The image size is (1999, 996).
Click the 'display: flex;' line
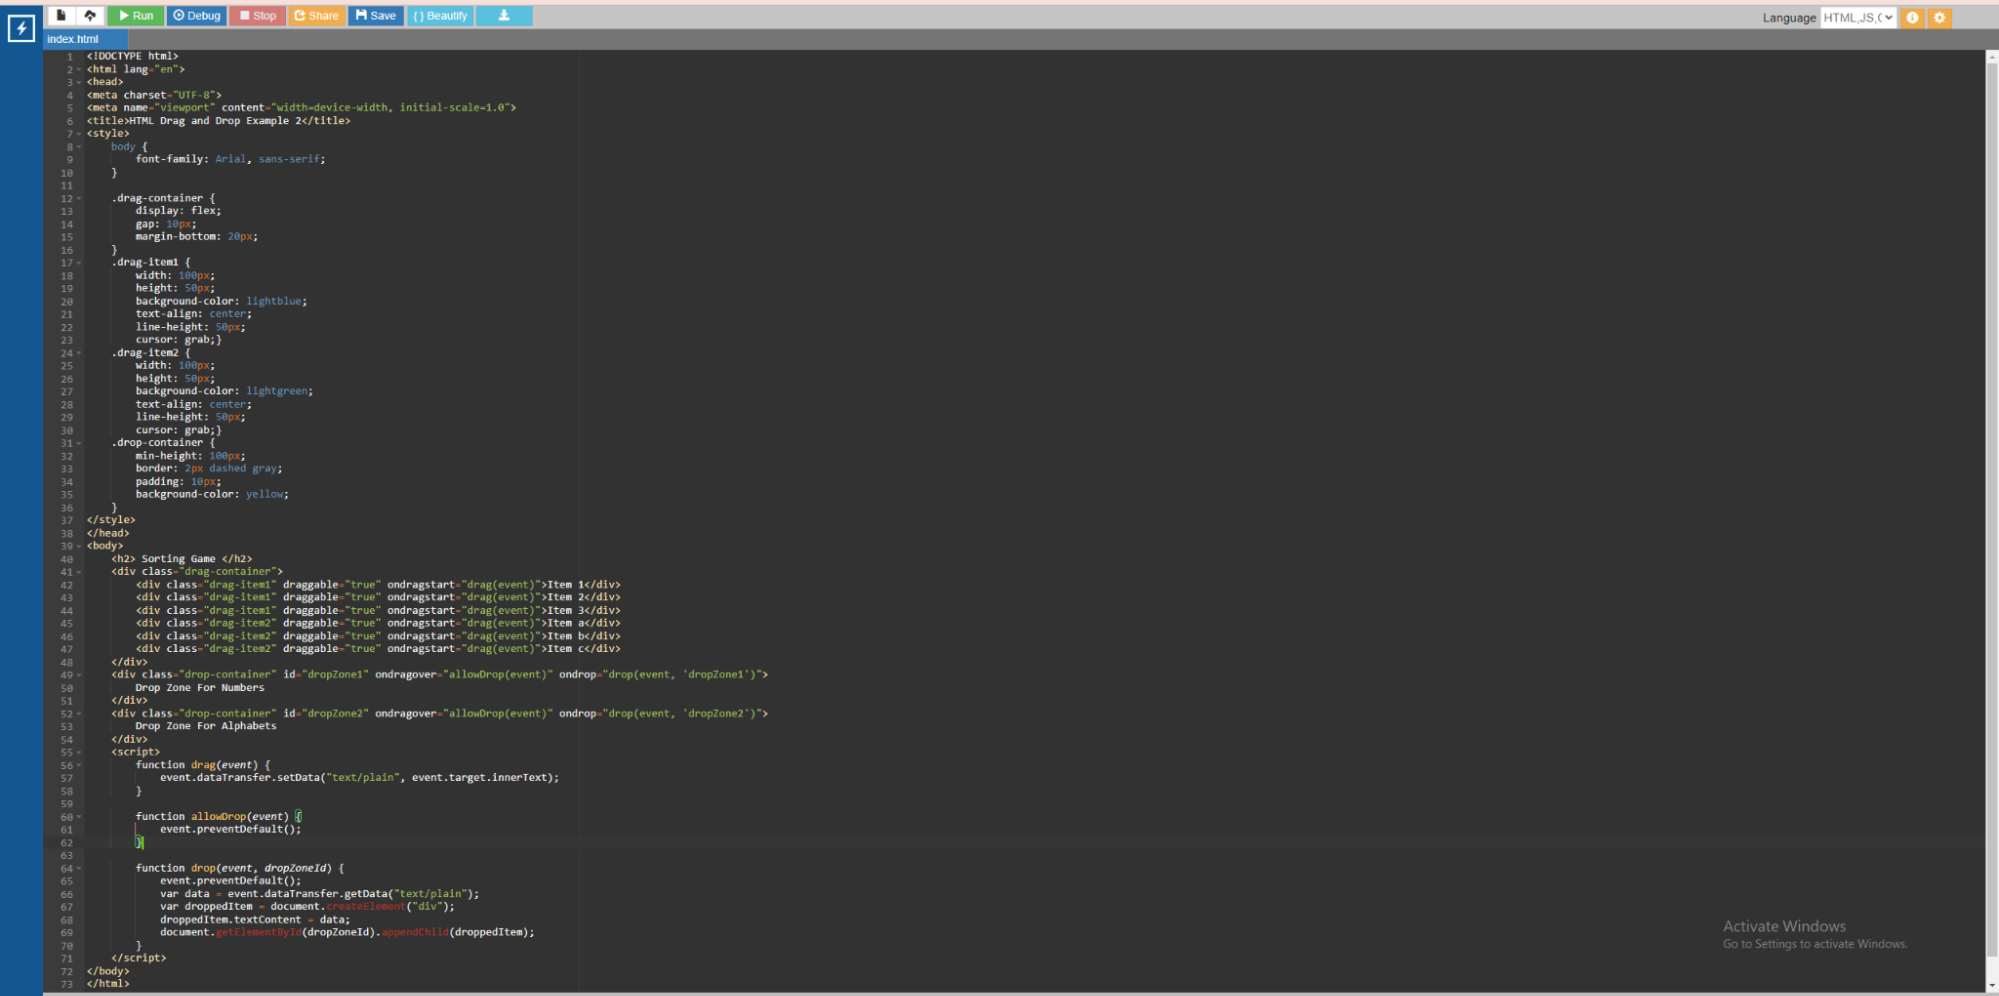(x=178, y=211)
